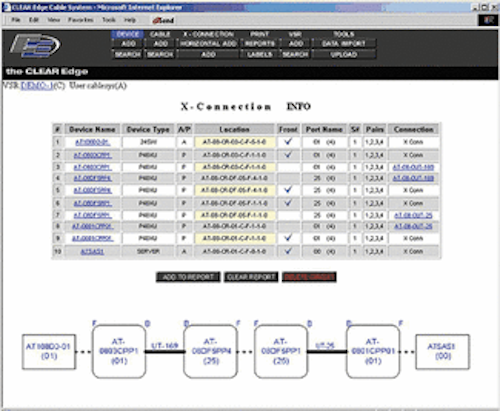Click the red DELETE CIRCUIT button
Screen dimensions: 500x411
[309, 277]
